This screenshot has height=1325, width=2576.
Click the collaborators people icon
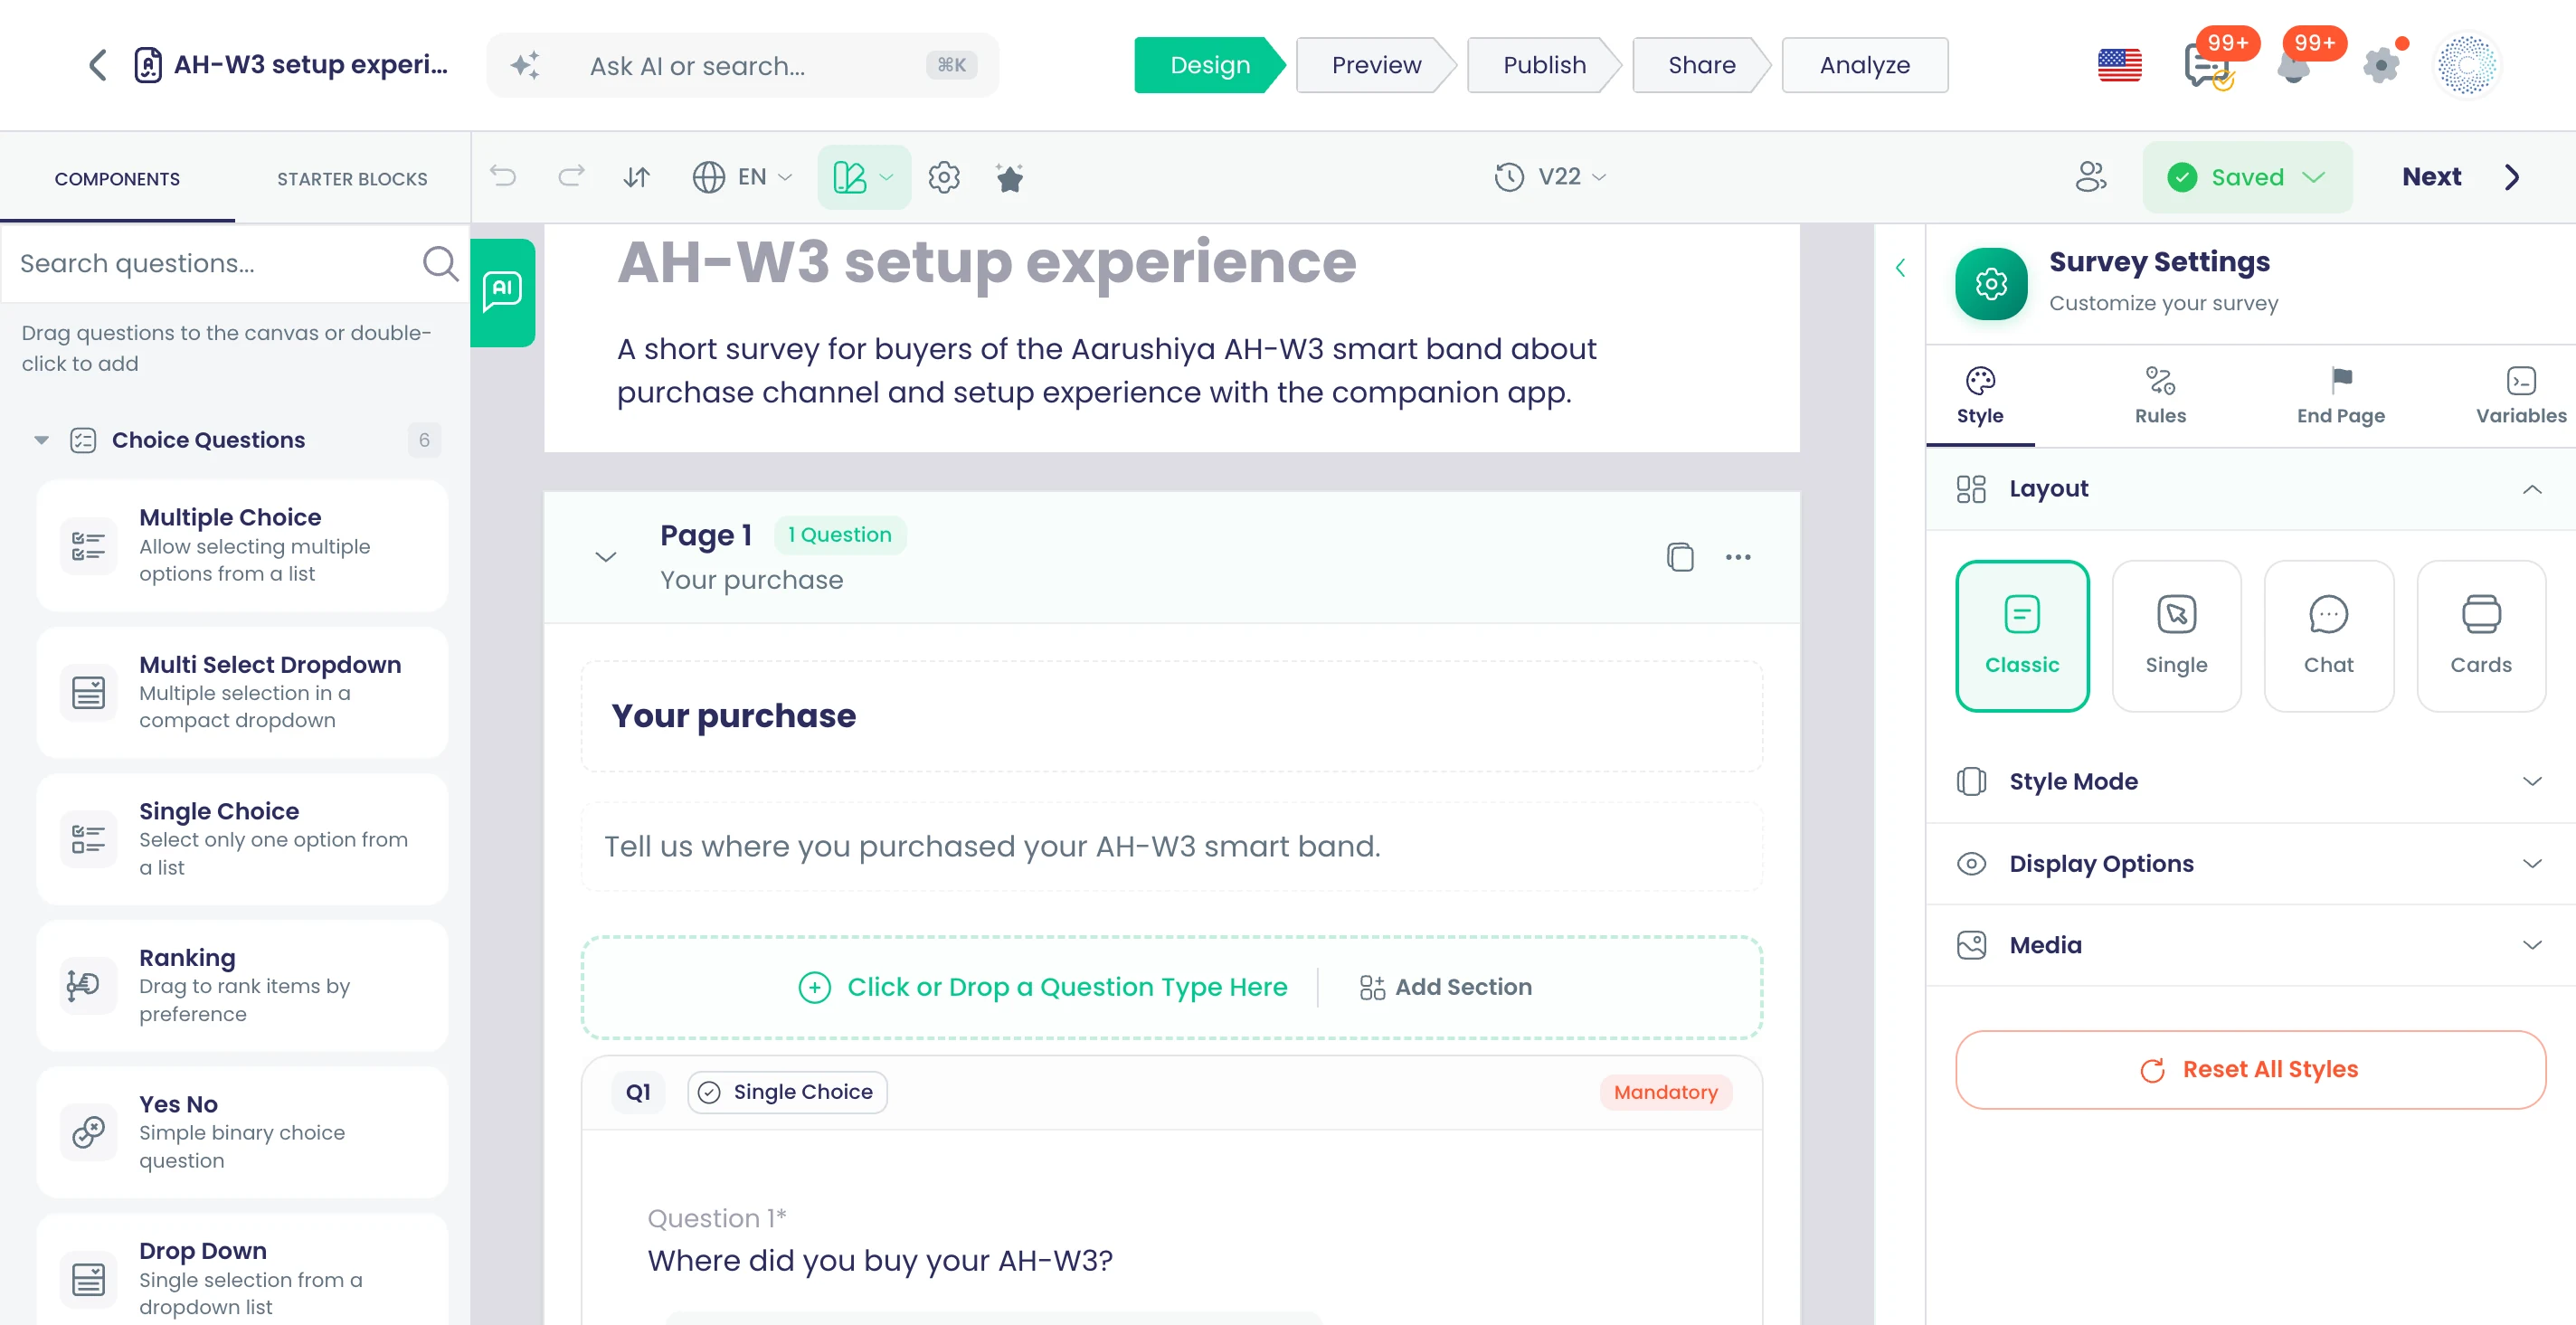click(x=2090, y=177)
